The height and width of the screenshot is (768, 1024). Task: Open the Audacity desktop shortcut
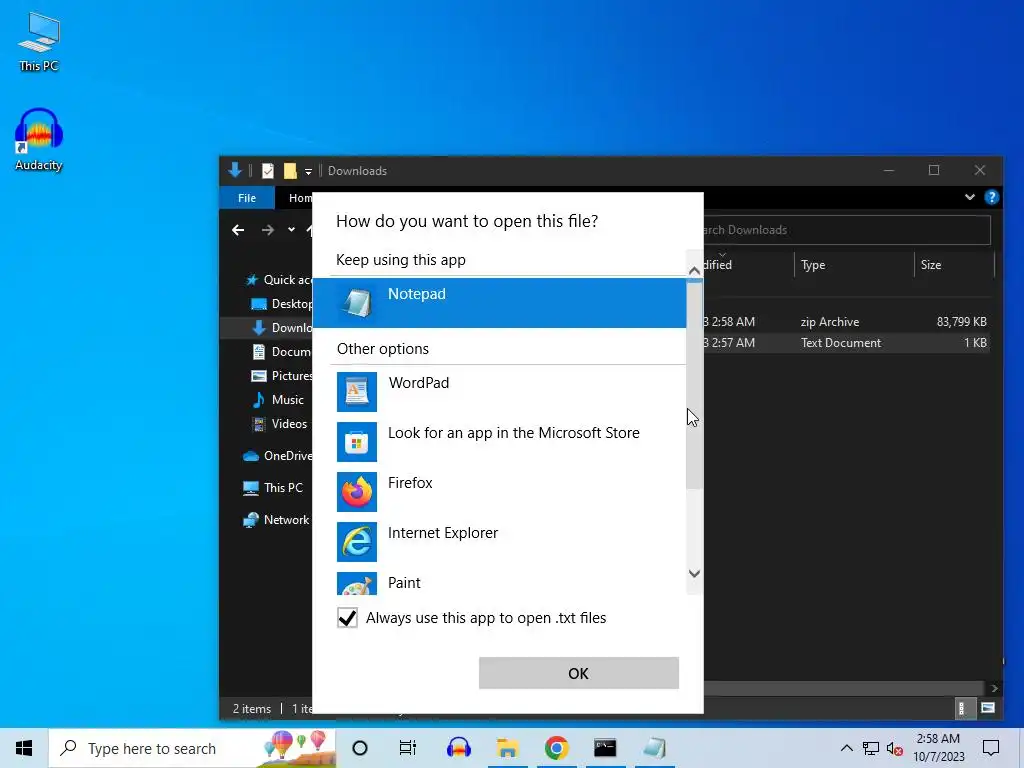(x=39, y=140)
